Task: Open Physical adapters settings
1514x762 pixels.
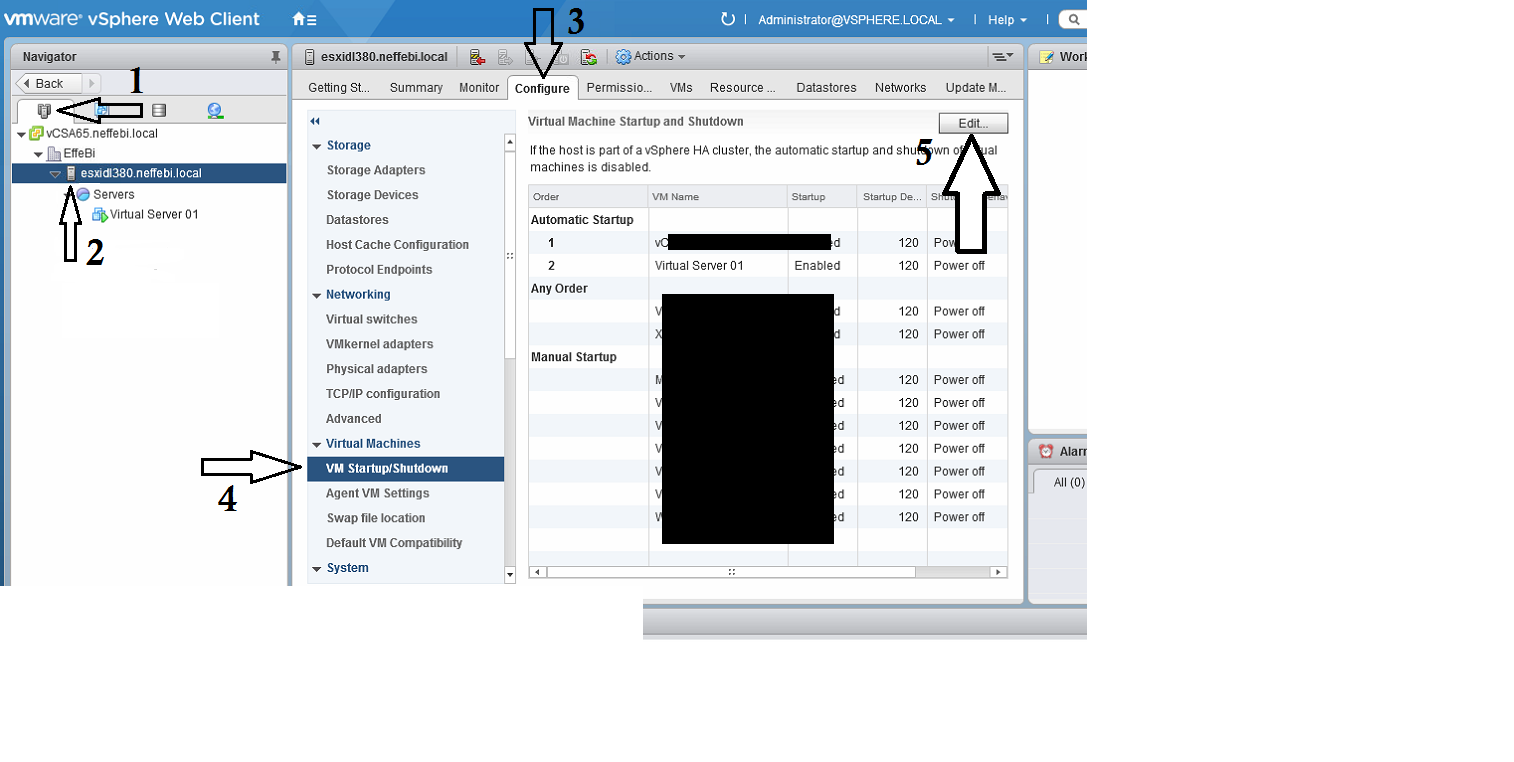Action: 377,369
